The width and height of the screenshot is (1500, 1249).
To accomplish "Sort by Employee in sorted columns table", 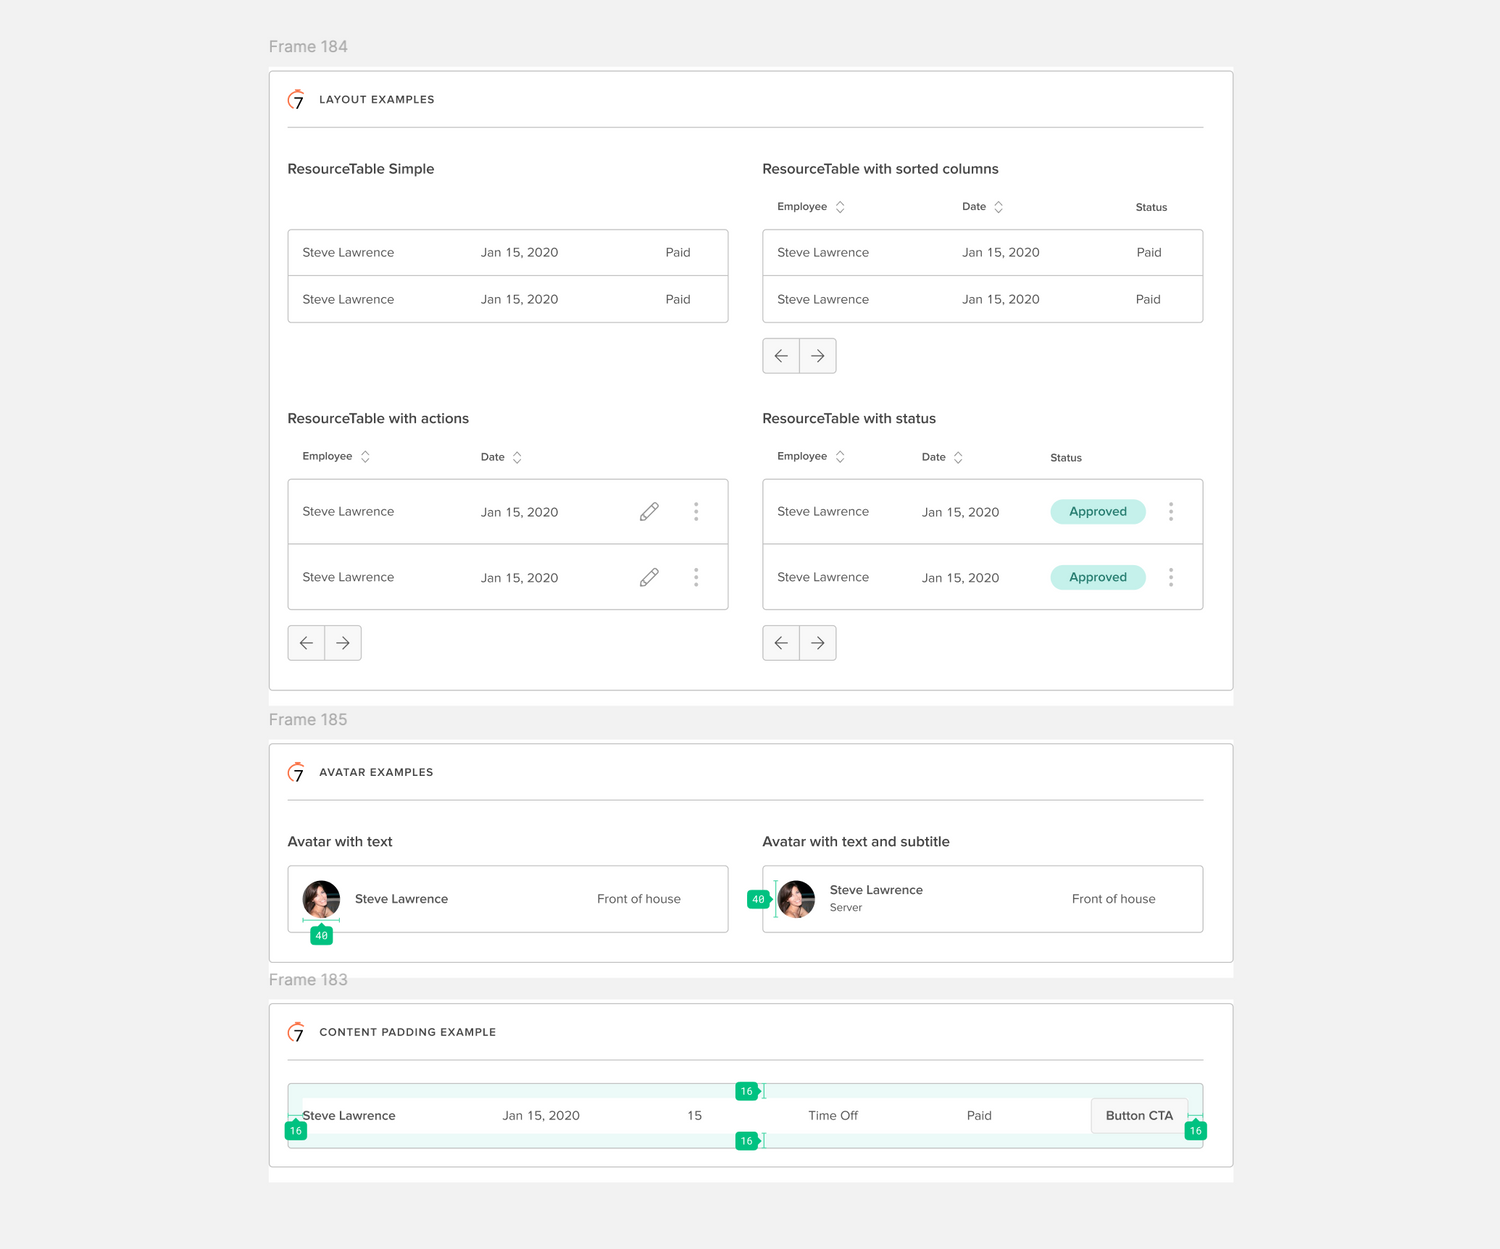I will coord(840,207).
